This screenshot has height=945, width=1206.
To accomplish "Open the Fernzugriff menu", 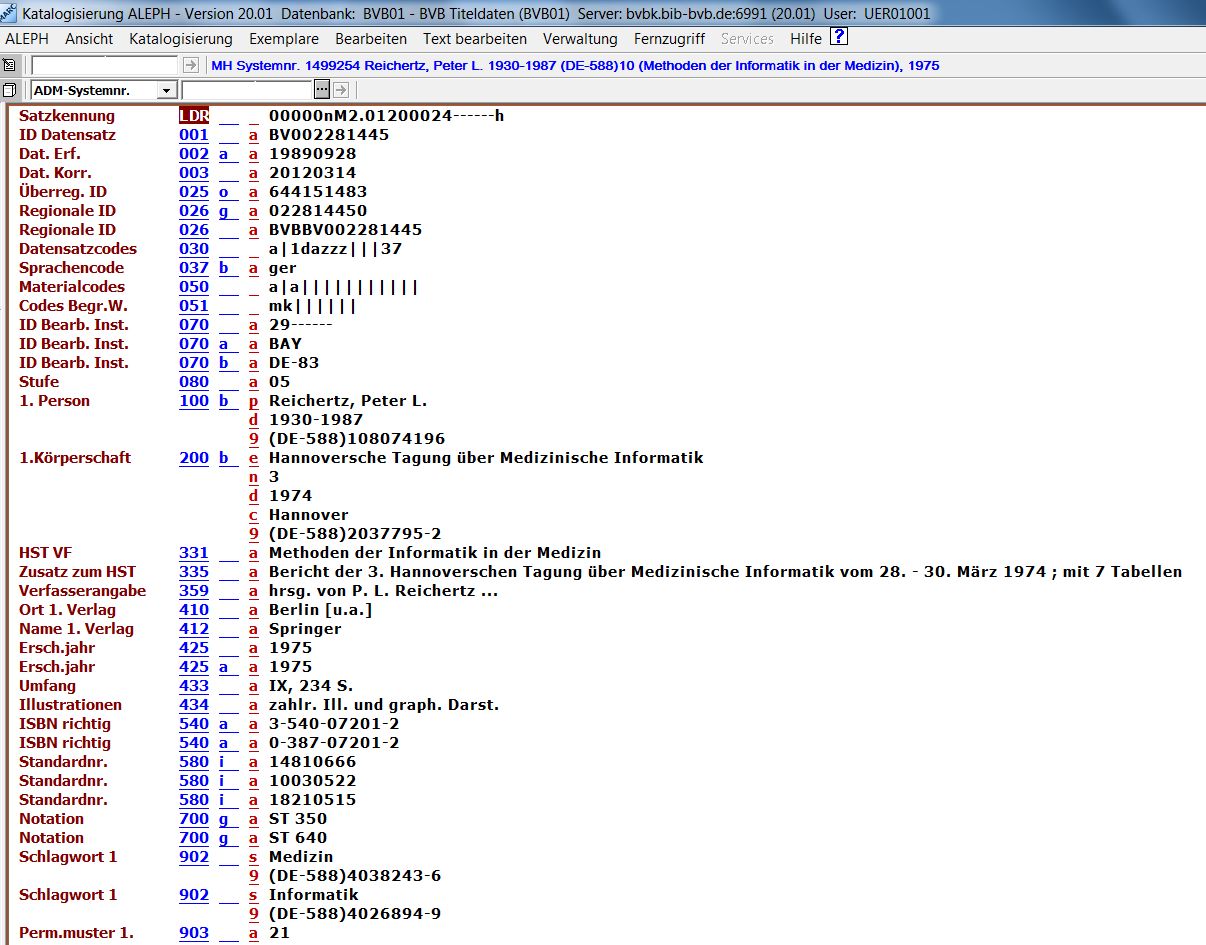I will pyautogui.click(x=669, y=38).
